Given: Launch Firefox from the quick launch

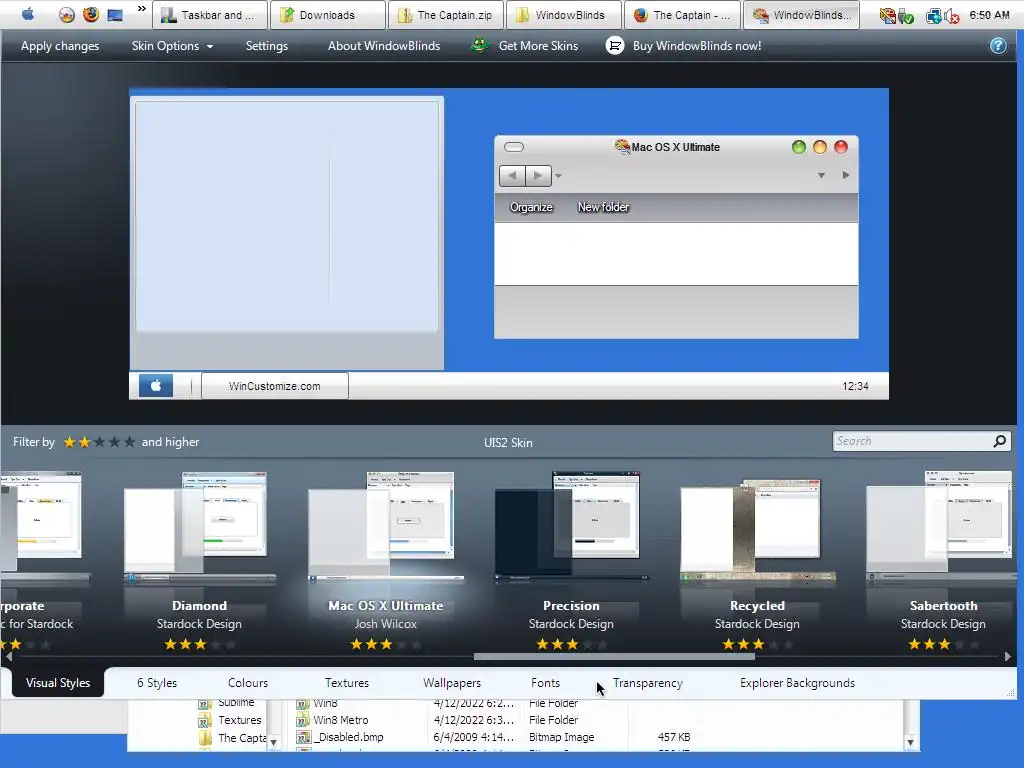Looking at the screenshot, I should point(91,14).
